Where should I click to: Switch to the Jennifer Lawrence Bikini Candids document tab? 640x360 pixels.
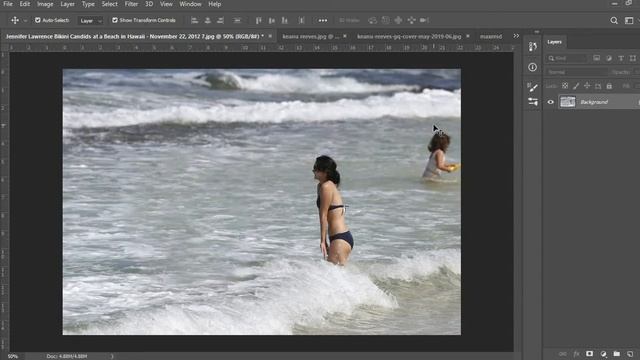click(x=134, y=36)
